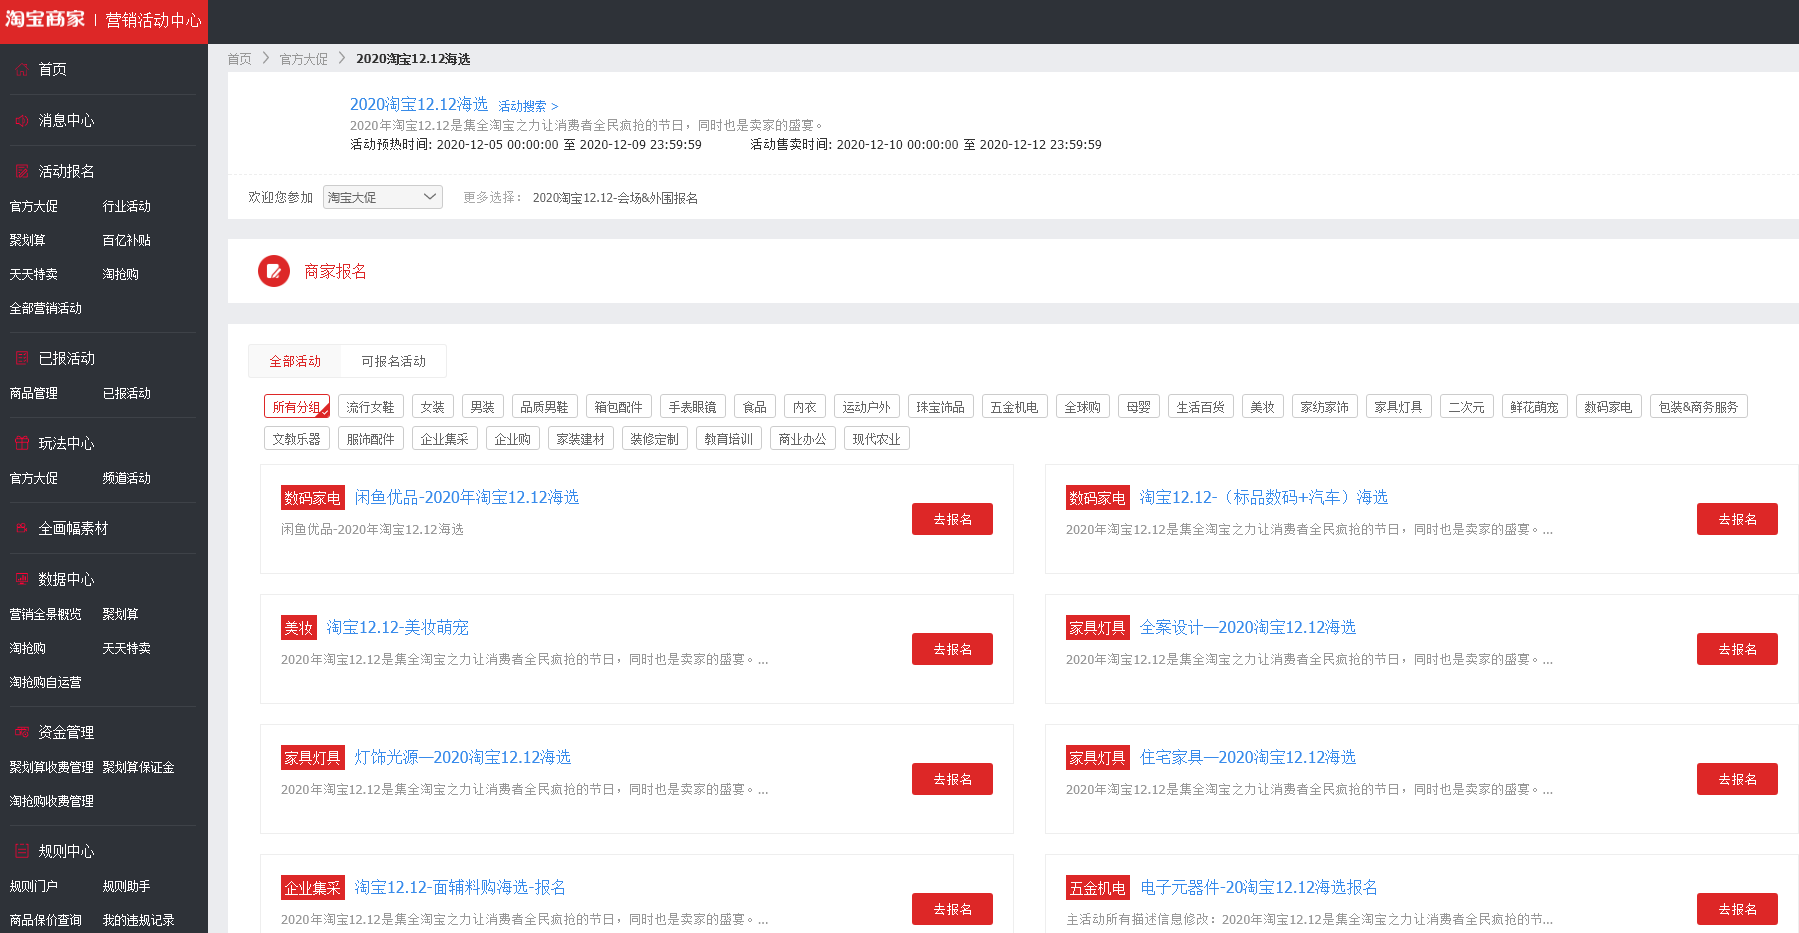
Task: Click the 数据中心 sidebar icon
Action: coord(22,580)
